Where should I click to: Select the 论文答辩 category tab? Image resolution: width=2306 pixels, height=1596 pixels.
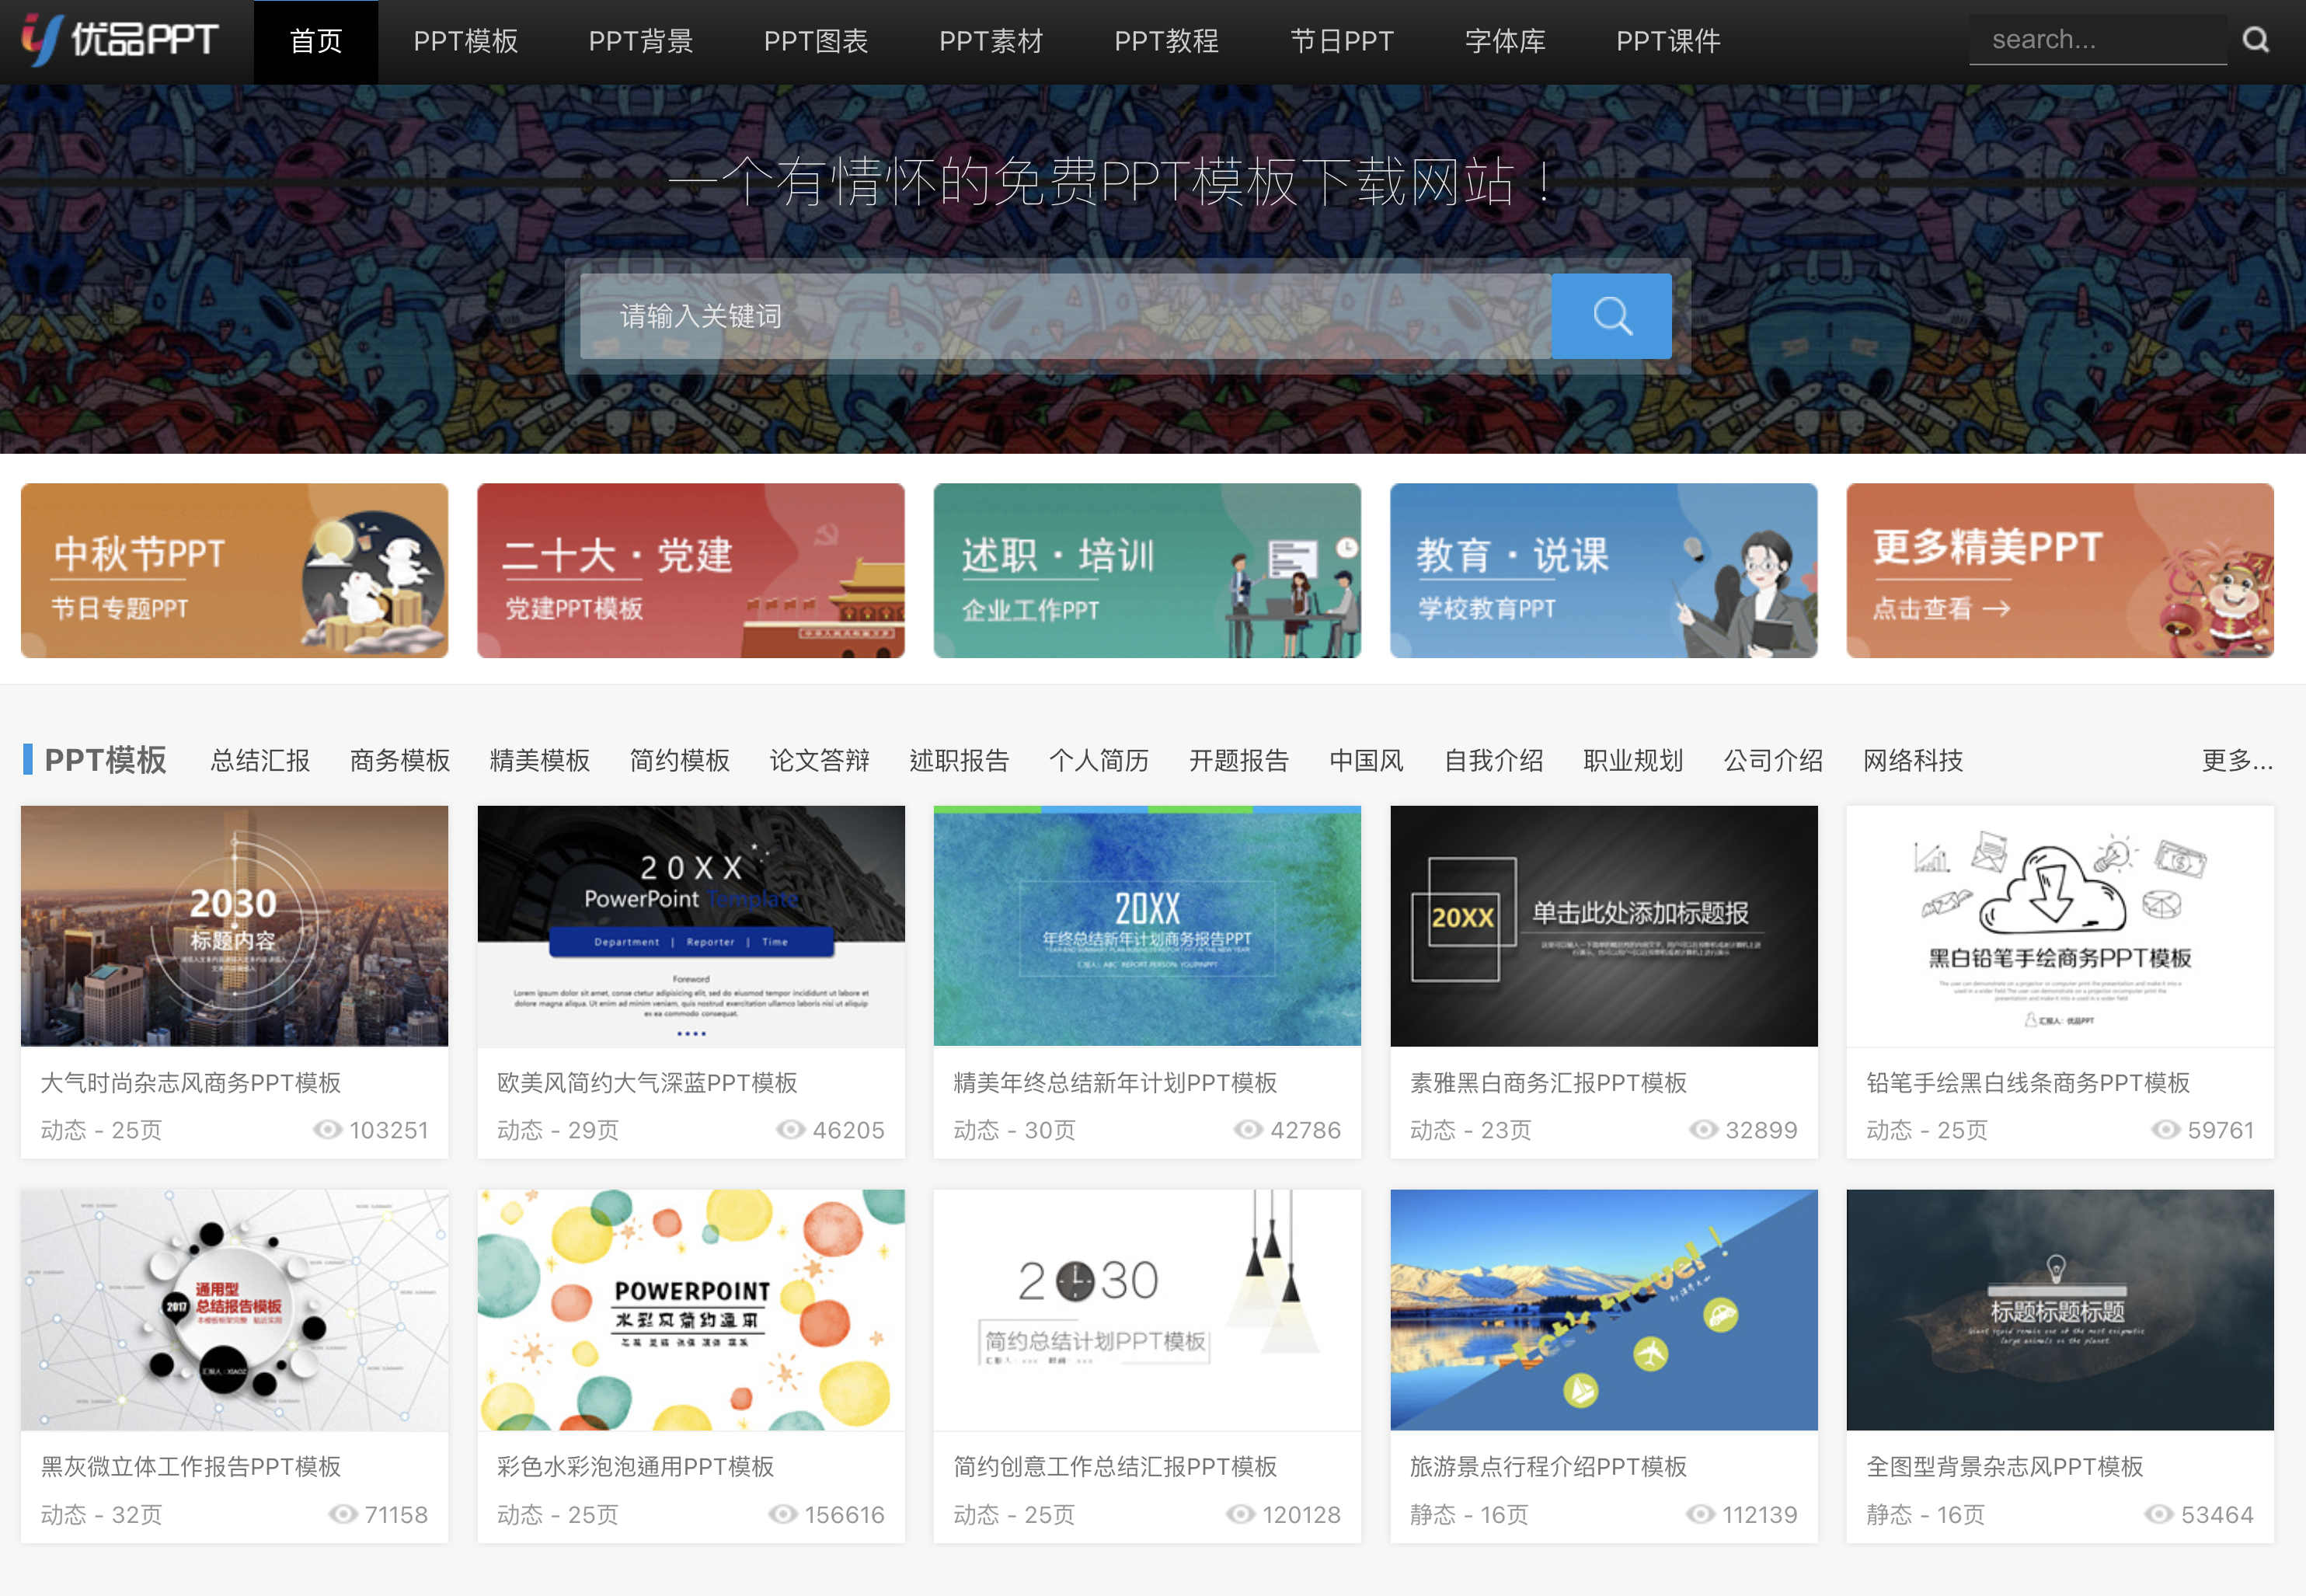click(x=819, y=760)
